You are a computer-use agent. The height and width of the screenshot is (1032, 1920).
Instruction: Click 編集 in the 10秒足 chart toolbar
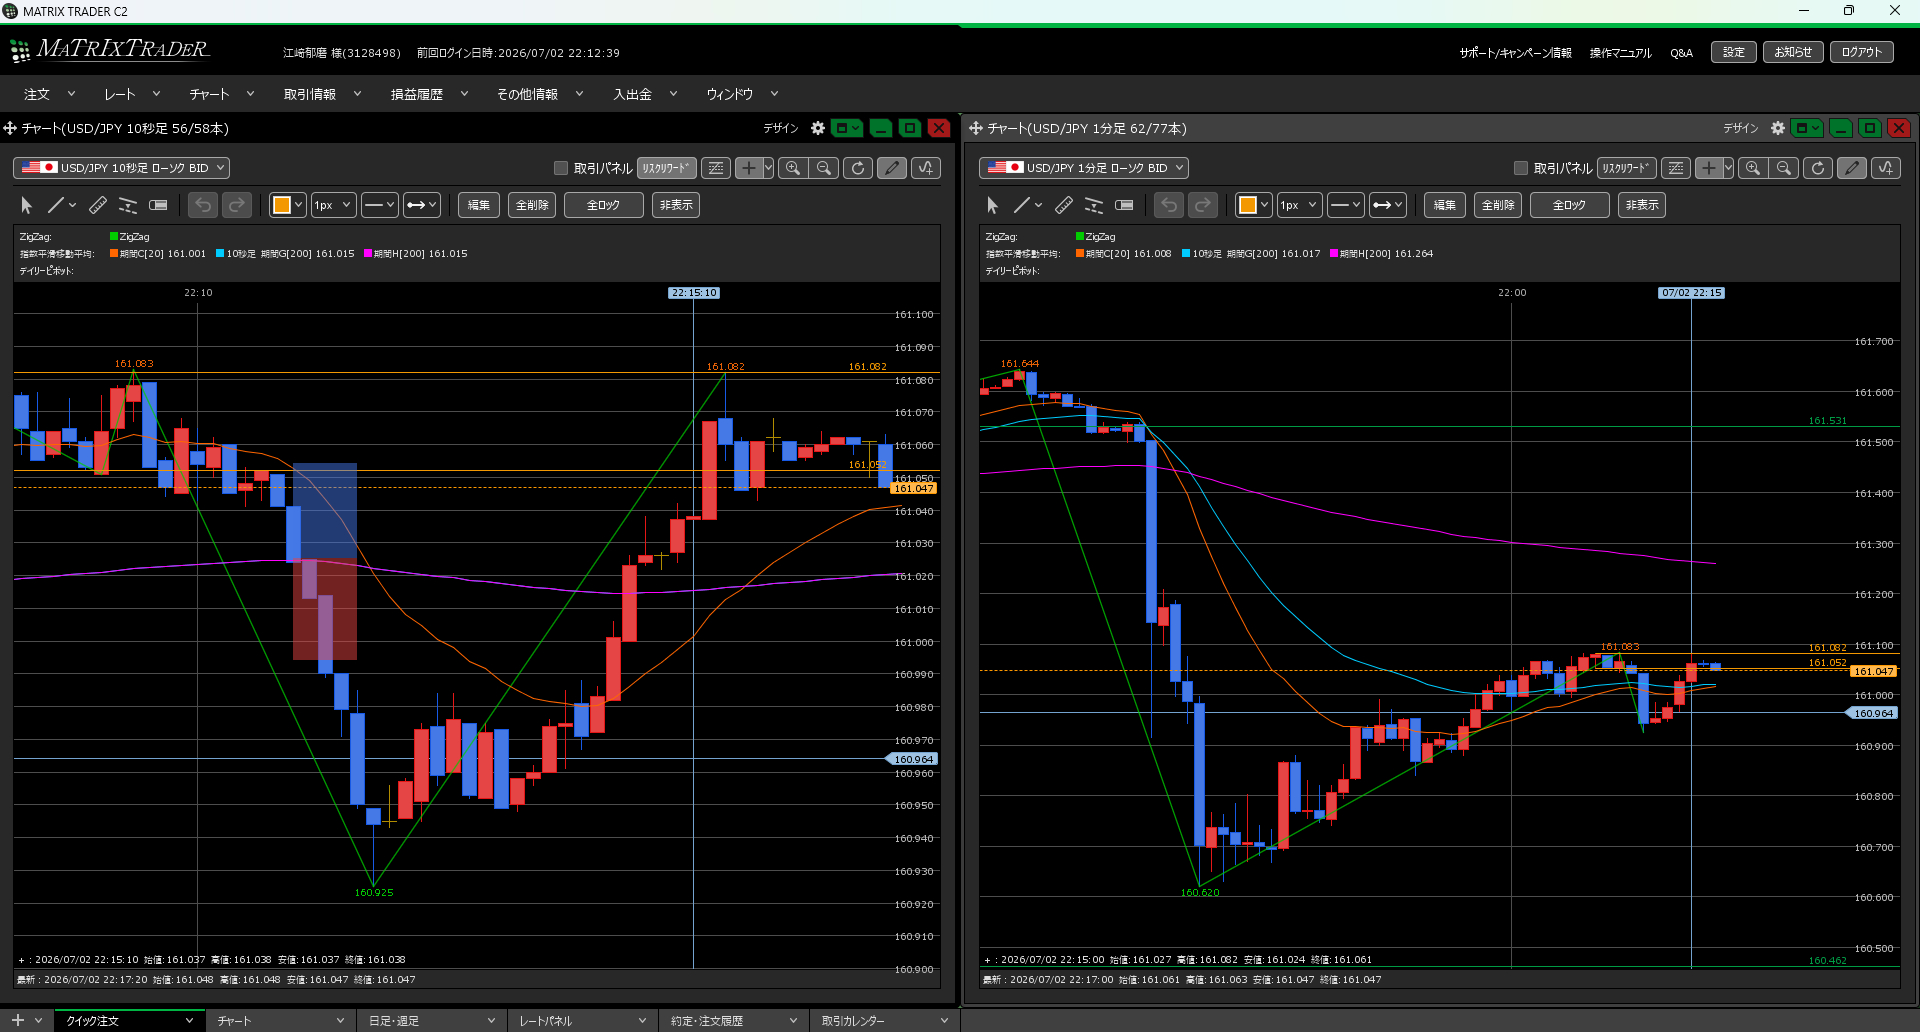[x=479, y=205]
